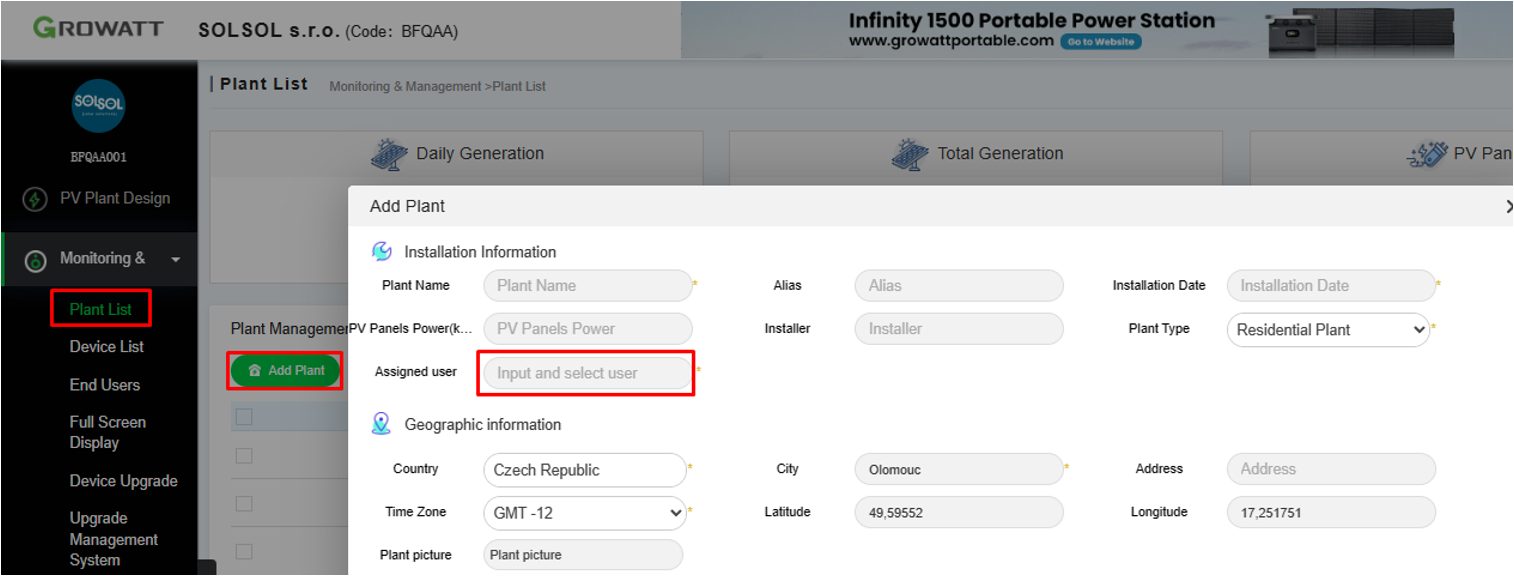
Task: Click the Growatt logo in header
Action: coord(98,28)
